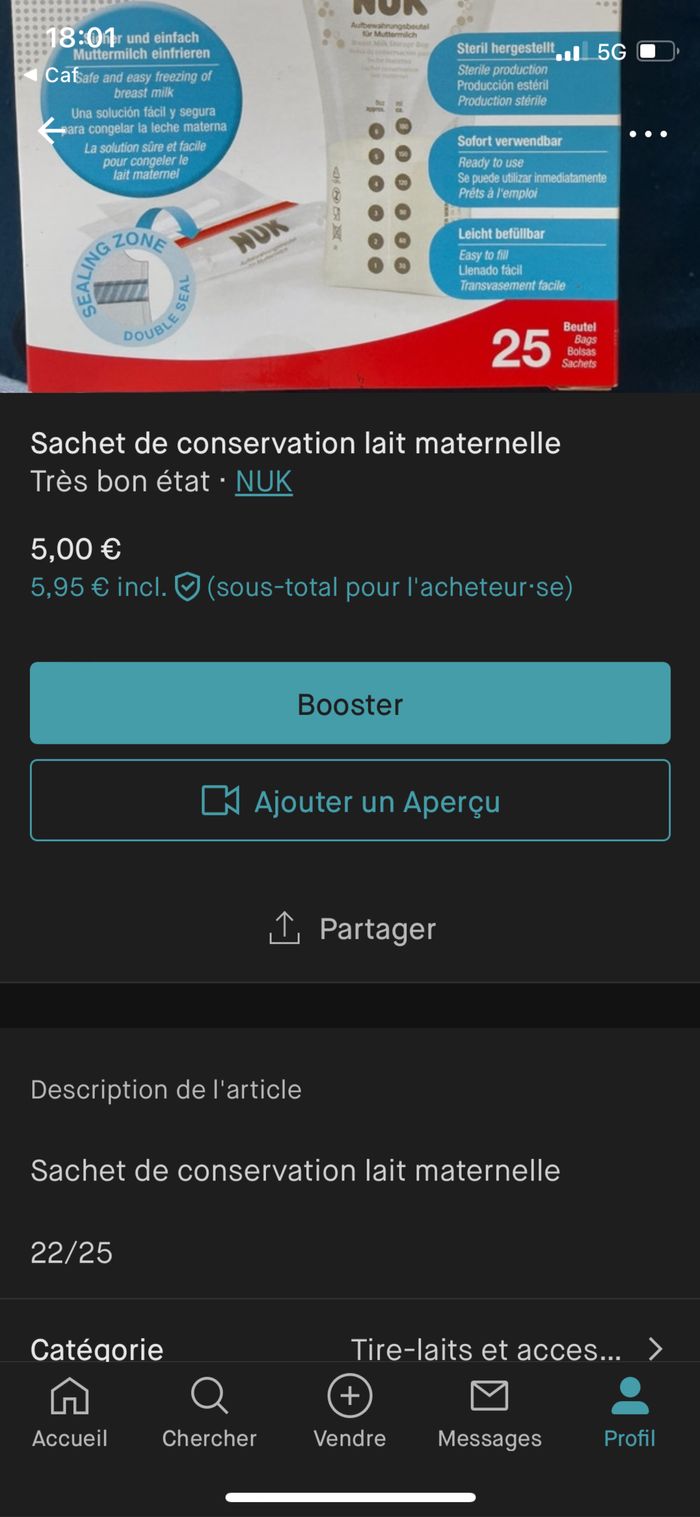Open the Catégorie row details
The height and width of the screenshot is (1517, 700).
pos(350,1347)
